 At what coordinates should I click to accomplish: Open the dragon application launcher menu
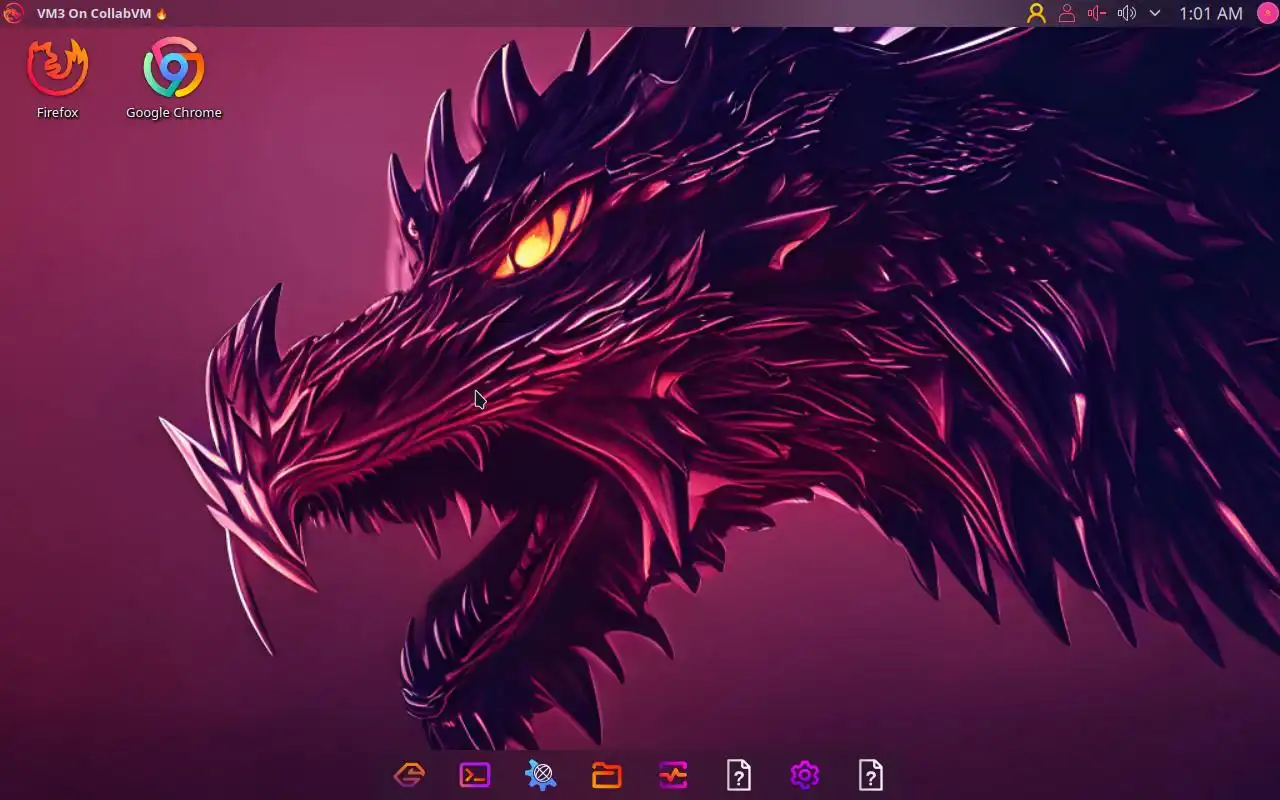click(x=13, y=13)
